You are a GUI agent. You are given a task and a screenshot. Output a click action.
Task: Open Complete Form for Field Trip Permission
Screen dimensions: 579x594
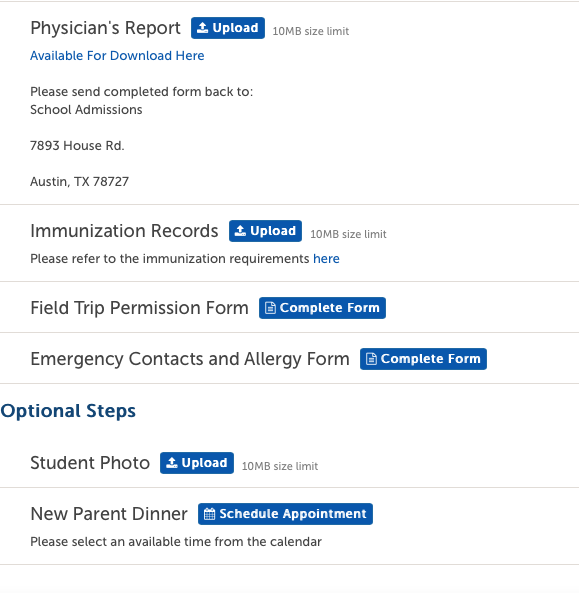click(322, 308)
